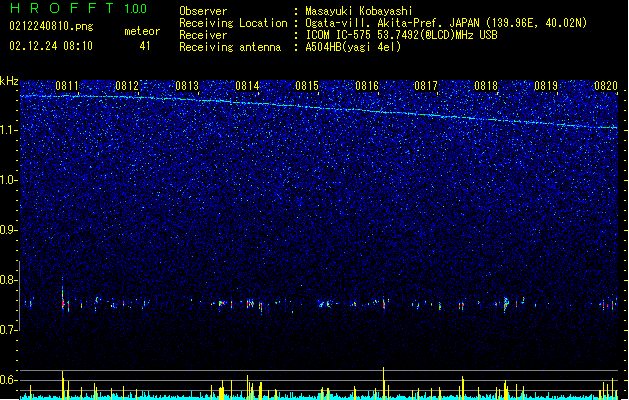
Task: Click the Ogata-vill. Akita-Pref. JAPAN location text
Action: (446, 23)
